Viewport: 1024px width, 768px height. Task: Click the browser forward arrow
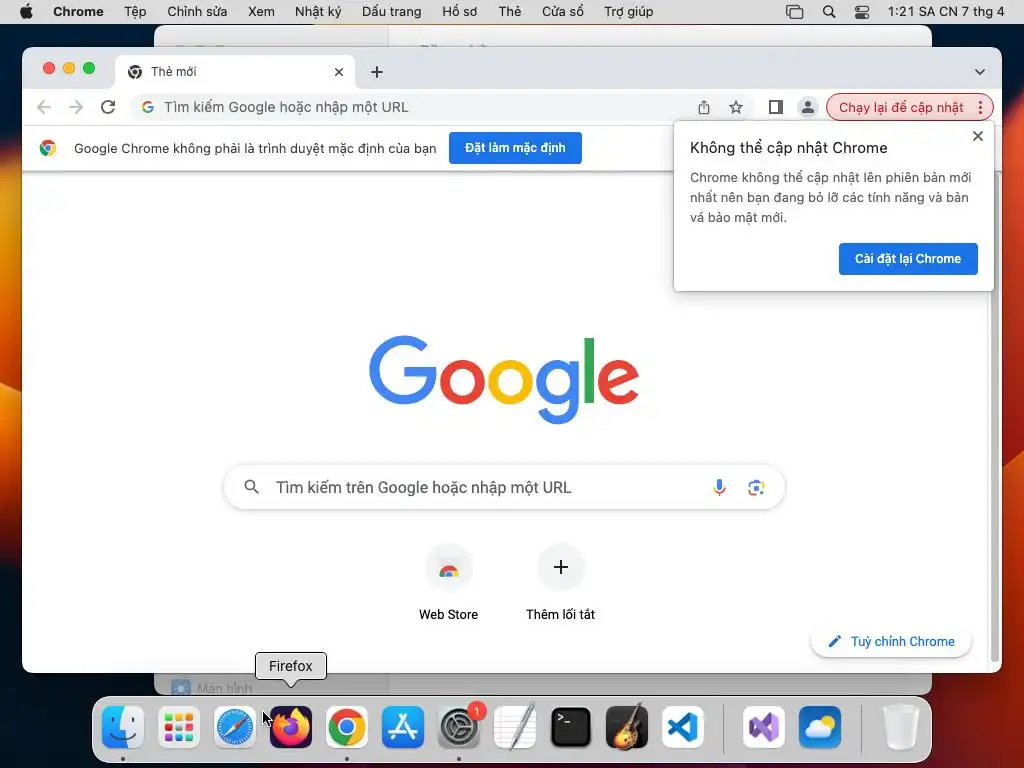point(76,107)
